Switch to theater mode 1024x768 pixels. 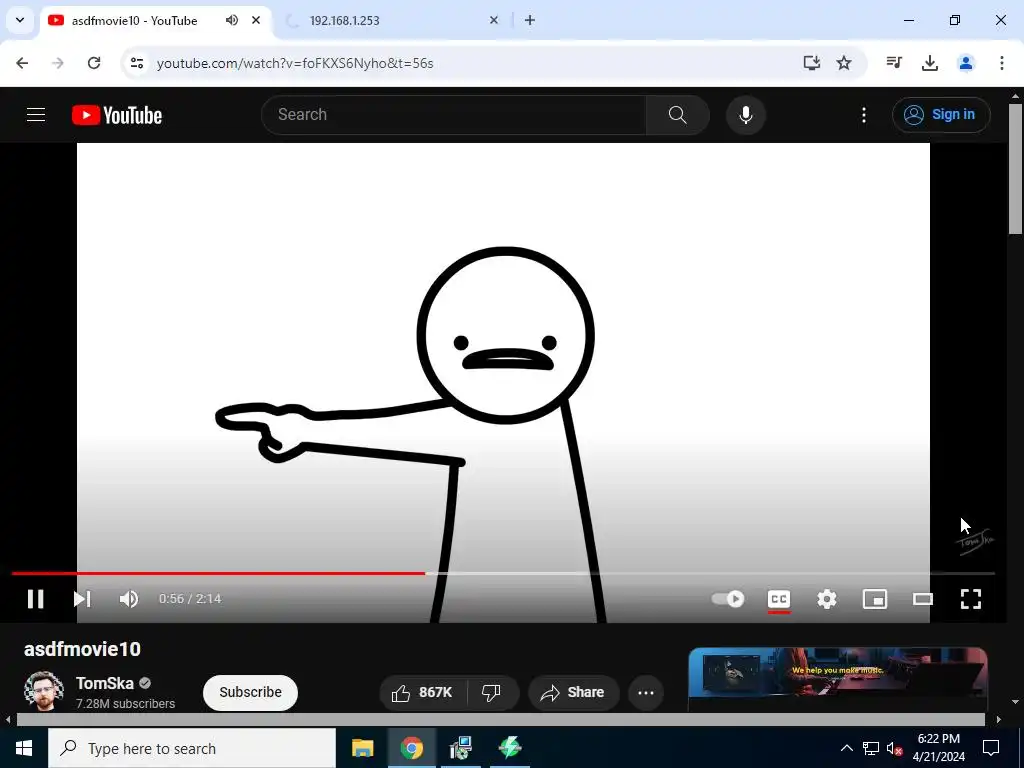pyautogui.click(x=923, y=599)
